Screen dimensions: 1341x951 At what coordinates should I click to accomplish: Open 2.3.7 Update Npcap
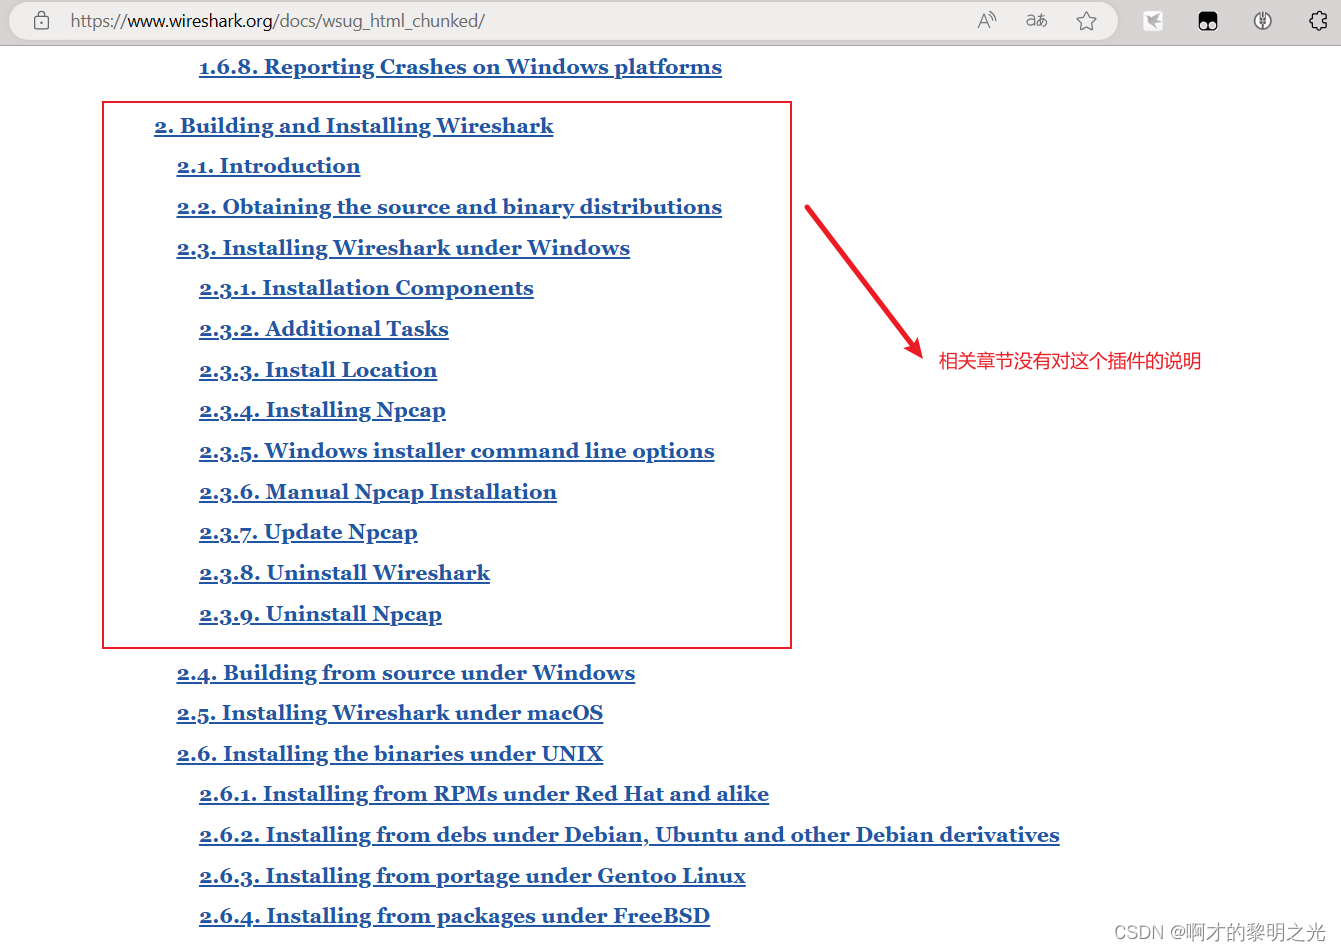click(x=308, y=532)
